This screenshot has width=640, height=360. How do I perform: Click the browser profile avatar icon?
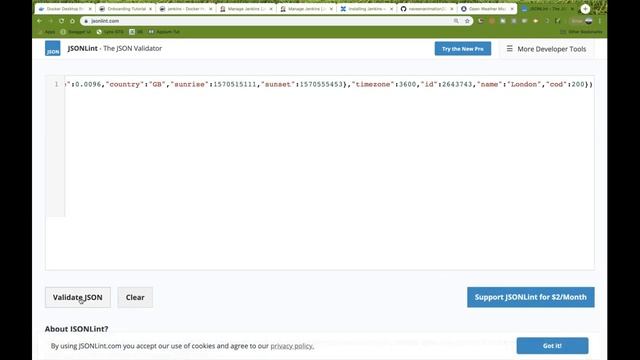coord(588,21)
